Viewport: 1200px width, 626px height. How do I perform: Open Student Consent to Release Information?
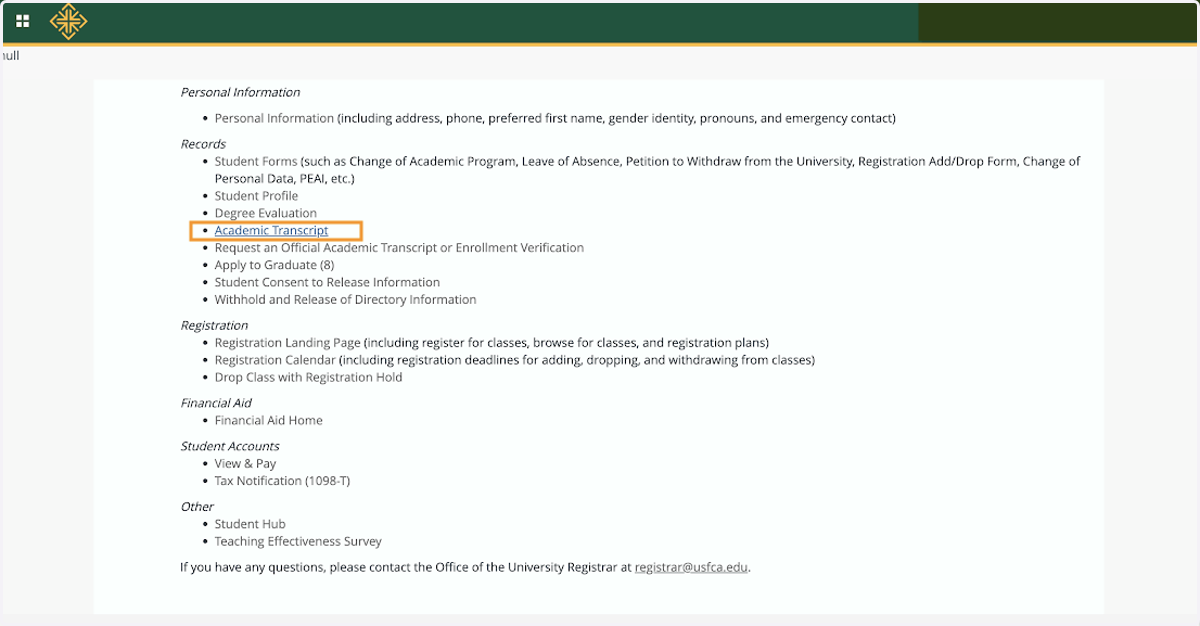[327, 282]
